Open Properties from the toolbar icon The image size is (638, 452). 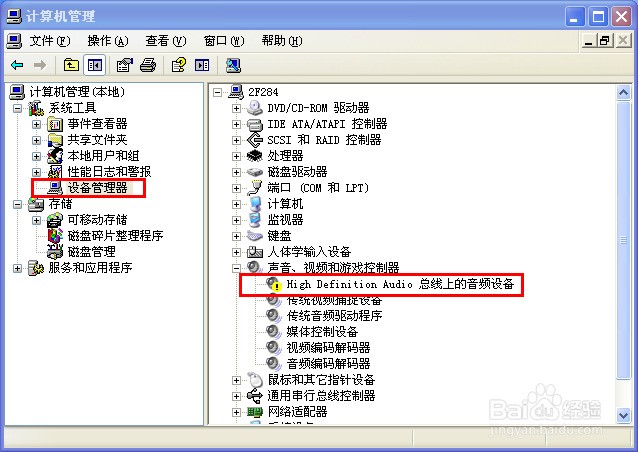125,65
